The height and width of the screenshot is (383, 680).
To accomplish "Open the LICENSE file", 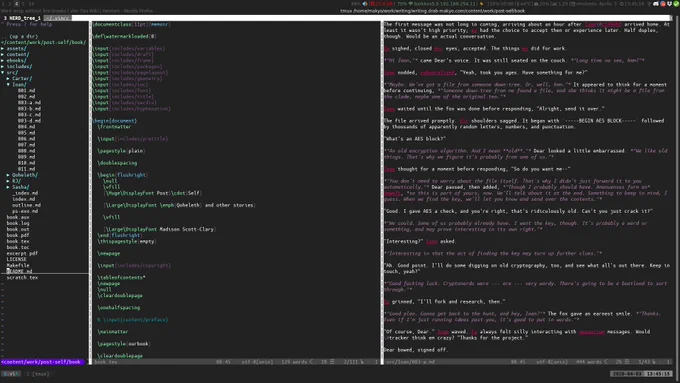I will (16, 259).
